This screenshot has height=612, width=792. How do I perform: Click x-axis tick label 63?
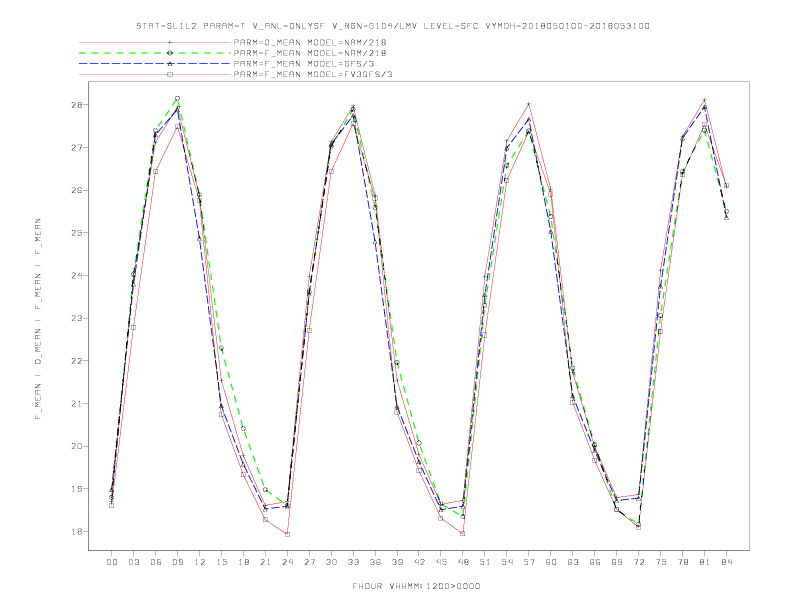[x=573, y=562]
